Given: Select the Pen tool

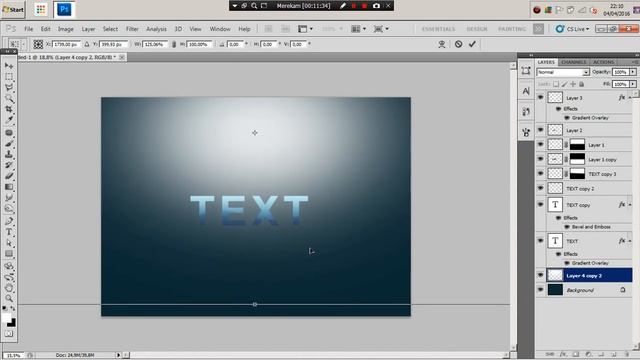Looking at the screenshot, I should click(x=9, y=221).
